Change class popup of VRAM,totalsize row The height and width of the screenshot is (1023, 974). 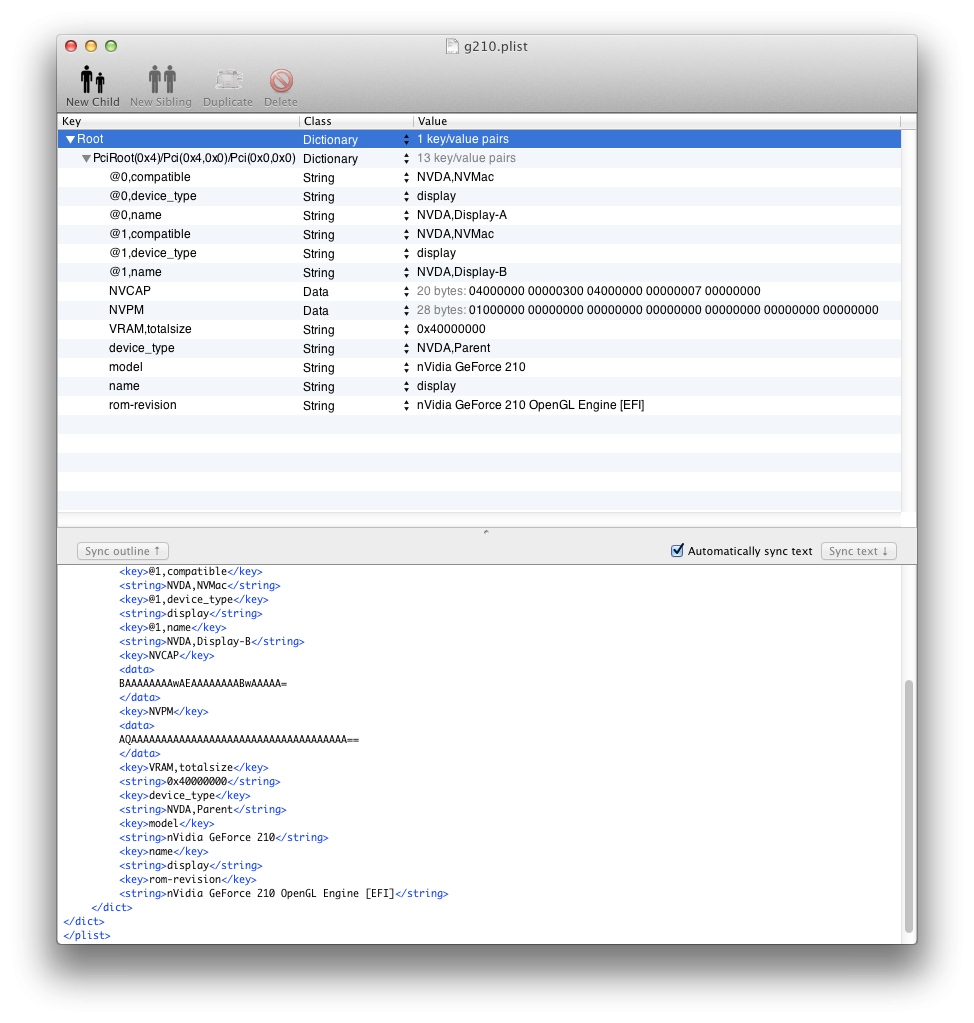coord(406,329)
